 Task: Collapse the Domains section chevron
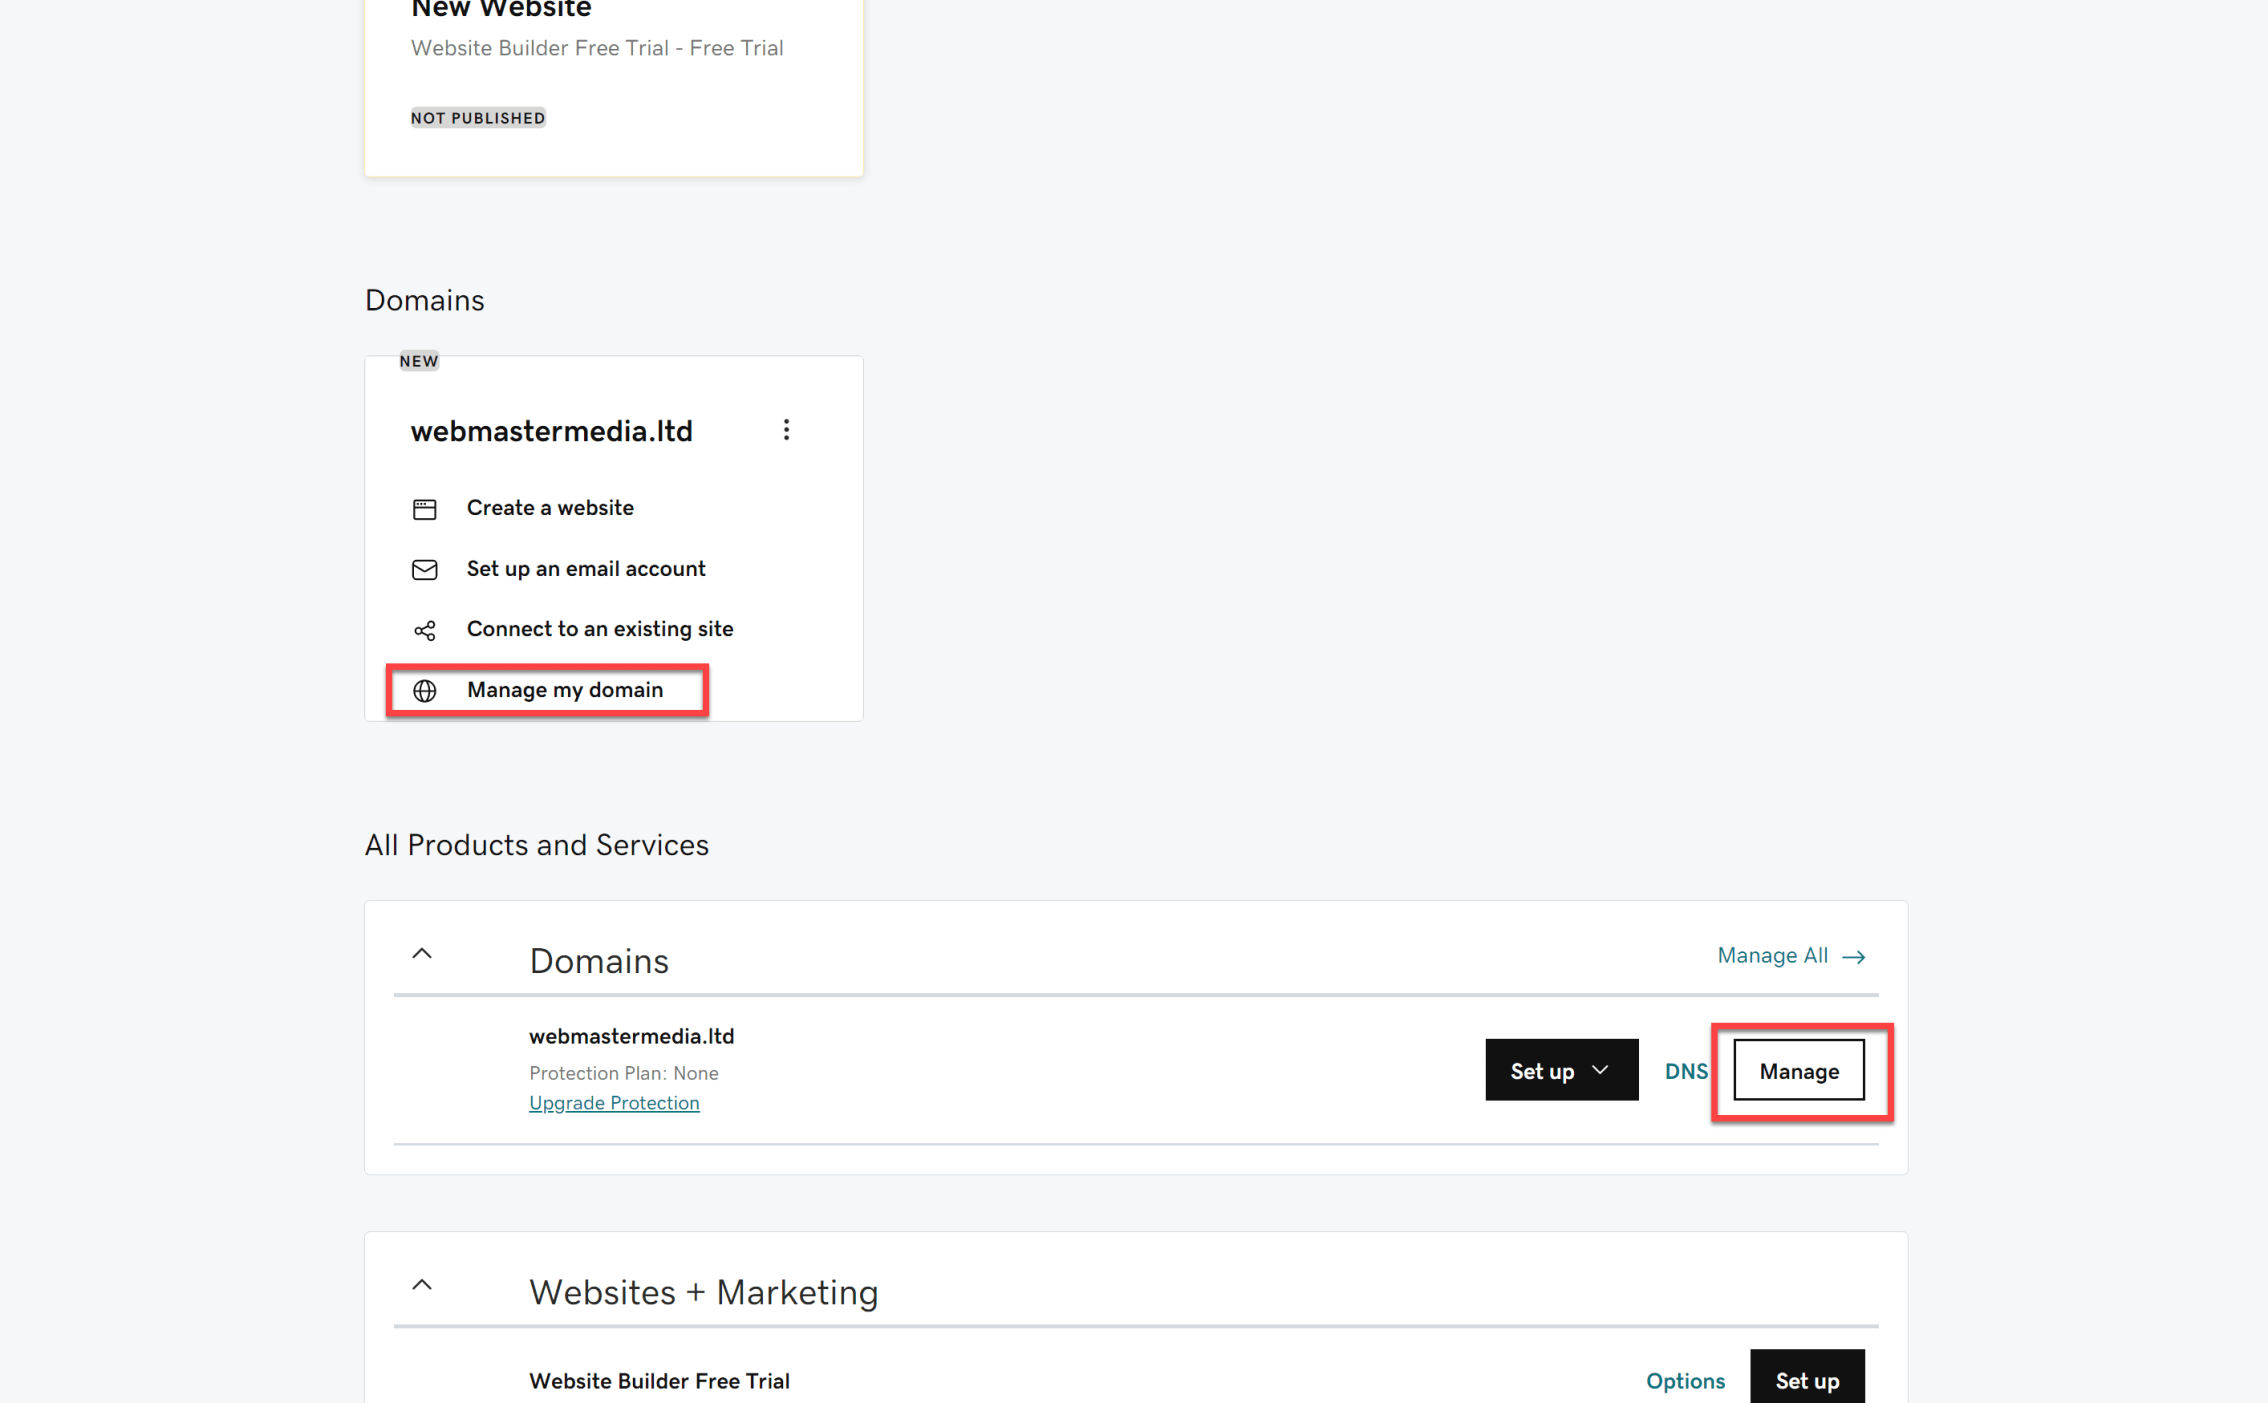[x=422, y=954]
